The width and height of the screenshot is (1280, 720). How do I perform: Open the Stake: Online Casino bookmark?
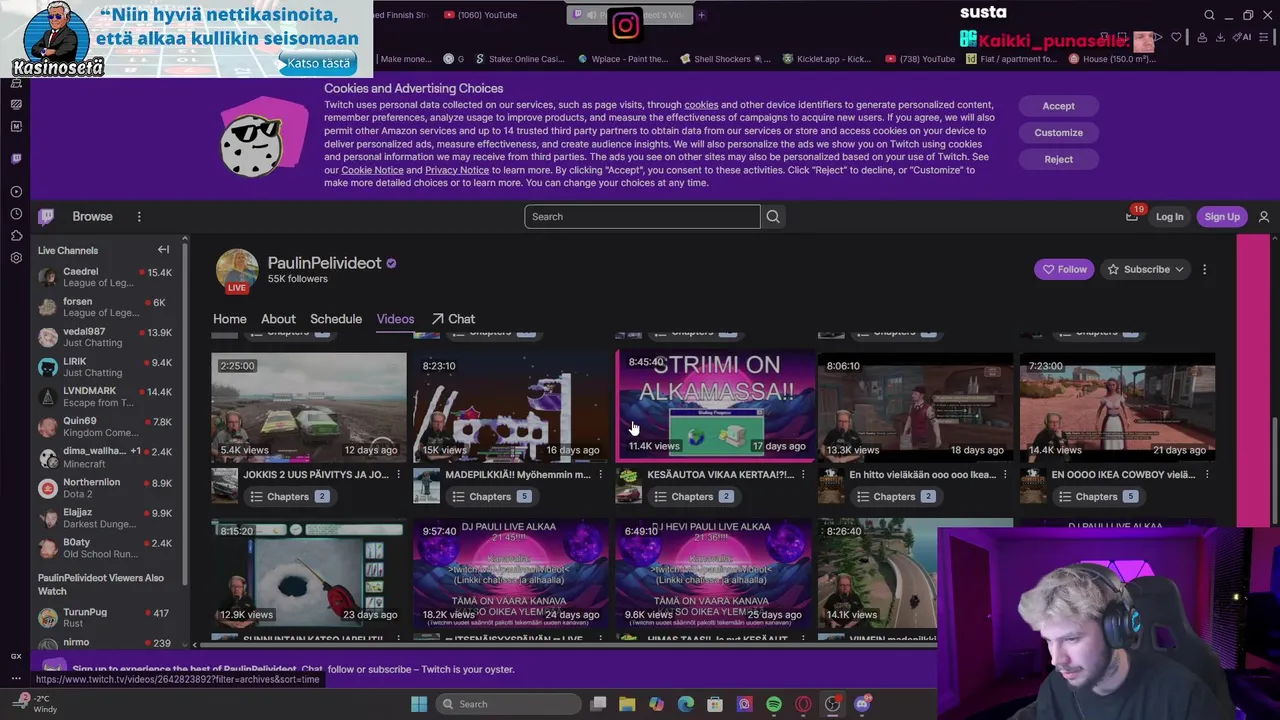coord(520,59)
